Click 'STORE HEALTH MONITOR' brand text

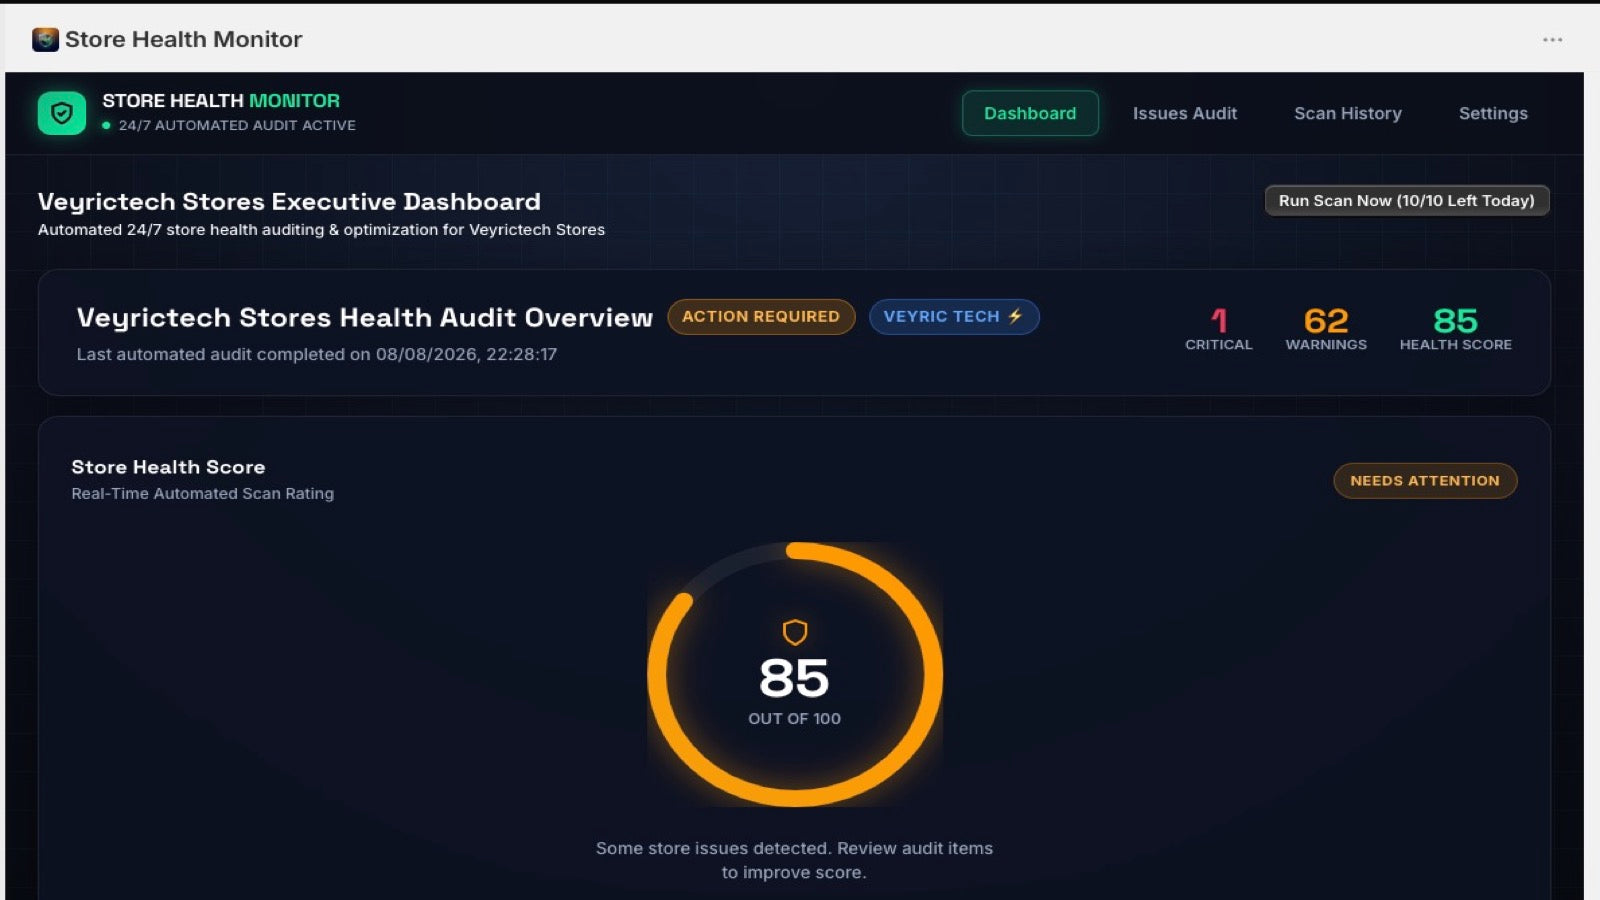click(x=221, y=100)
